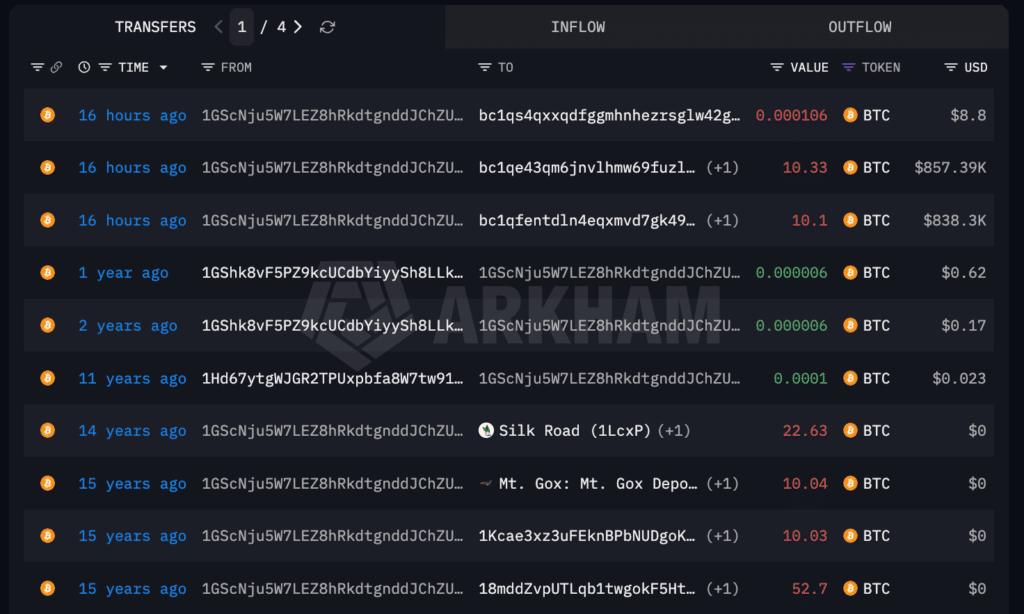Screen dimensions: 1024x614
Task: Click Bitcoin chain icon in the 14 years ago row
Action: (48, 430)
